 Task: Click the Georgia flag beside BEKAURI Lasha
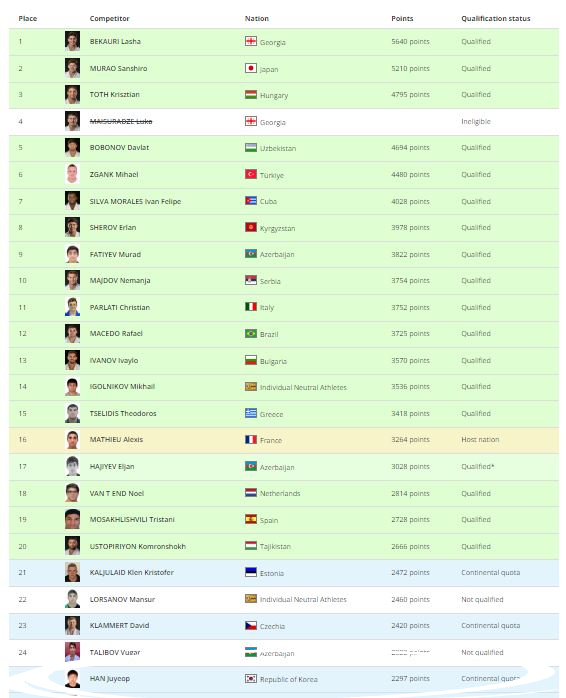pyautogui.click(x=251, y=41)
